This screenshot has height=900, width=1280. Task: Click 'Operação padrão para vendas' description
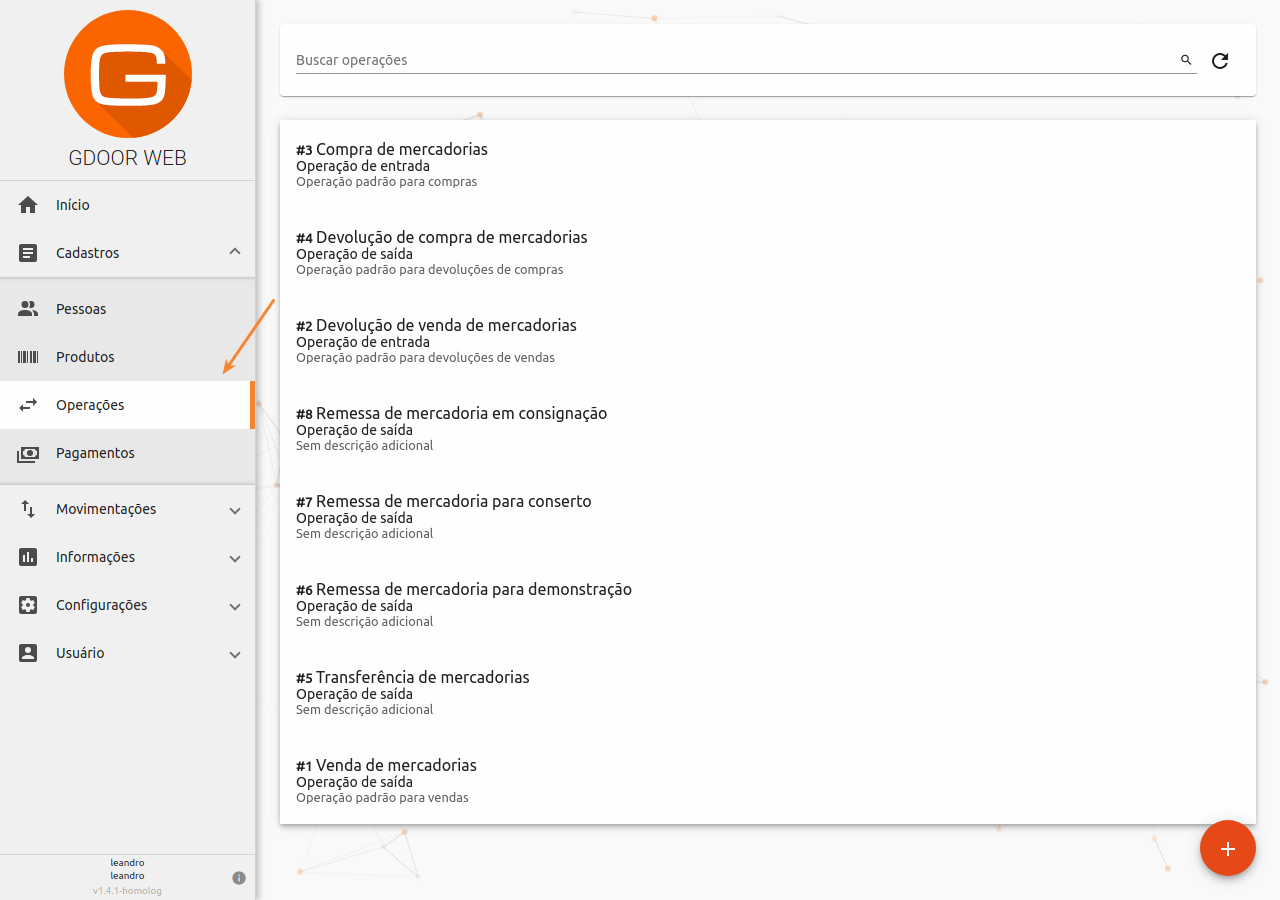coord(382,798)
